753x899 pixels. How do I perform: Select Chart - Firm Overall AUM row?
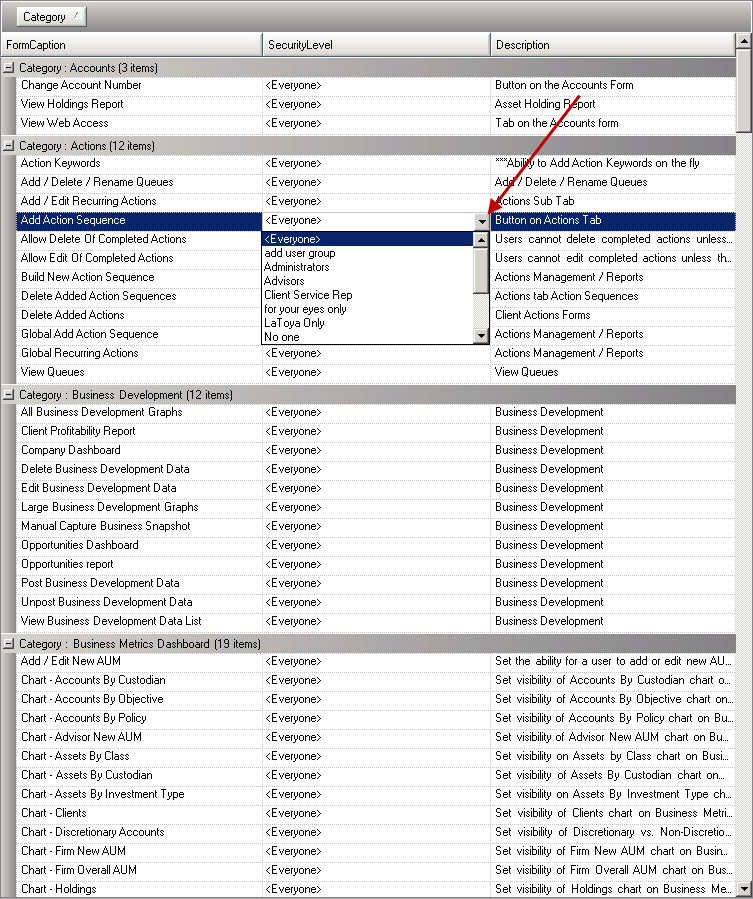(376, 870)
